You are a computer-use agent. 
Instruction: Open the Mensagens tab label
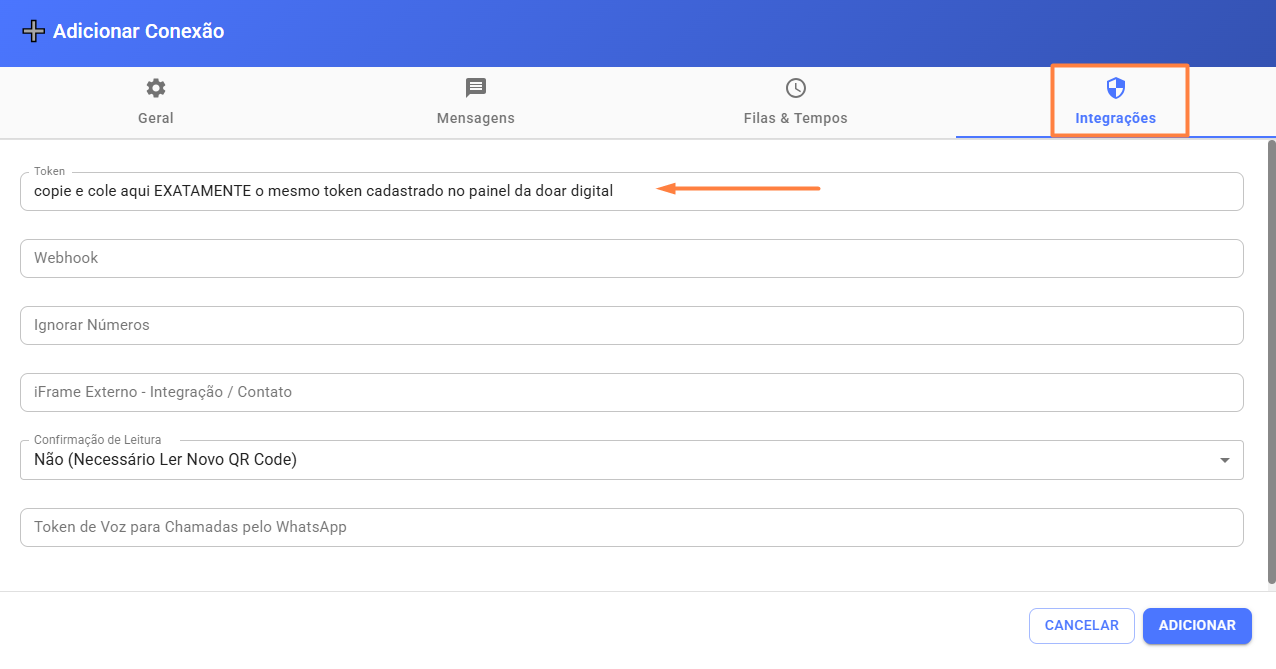click(x=476, y=118)
